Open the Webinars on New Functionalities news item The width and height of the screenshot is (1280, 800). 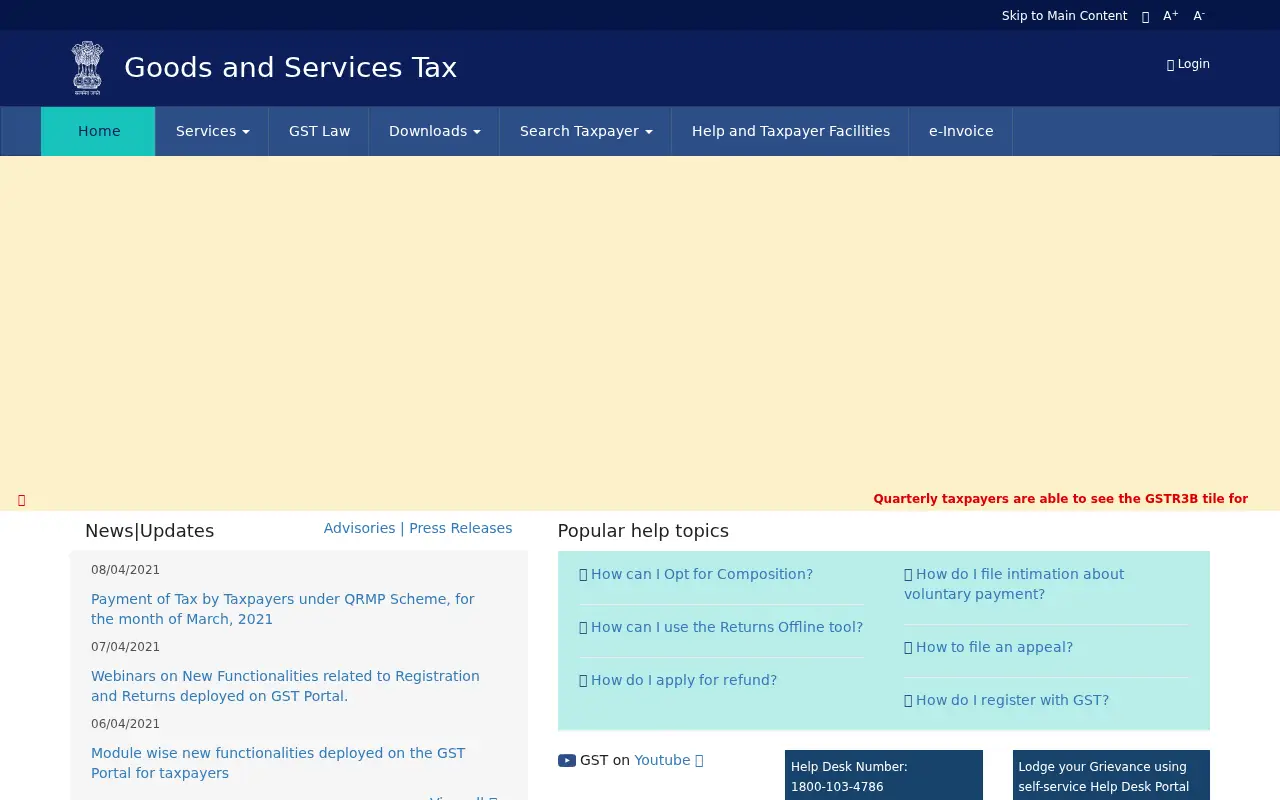pyautogui.click(x=285, y=686)
